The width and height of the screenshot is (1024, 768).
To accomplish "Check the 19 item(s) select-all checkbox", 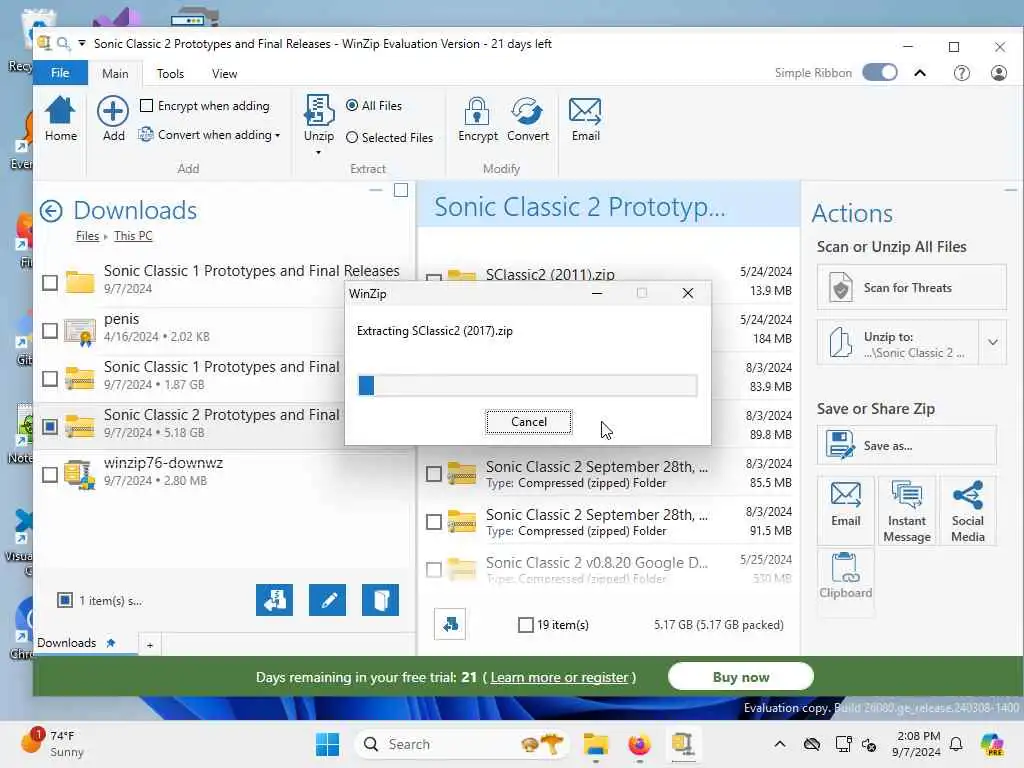I will [x=525, y=625].
